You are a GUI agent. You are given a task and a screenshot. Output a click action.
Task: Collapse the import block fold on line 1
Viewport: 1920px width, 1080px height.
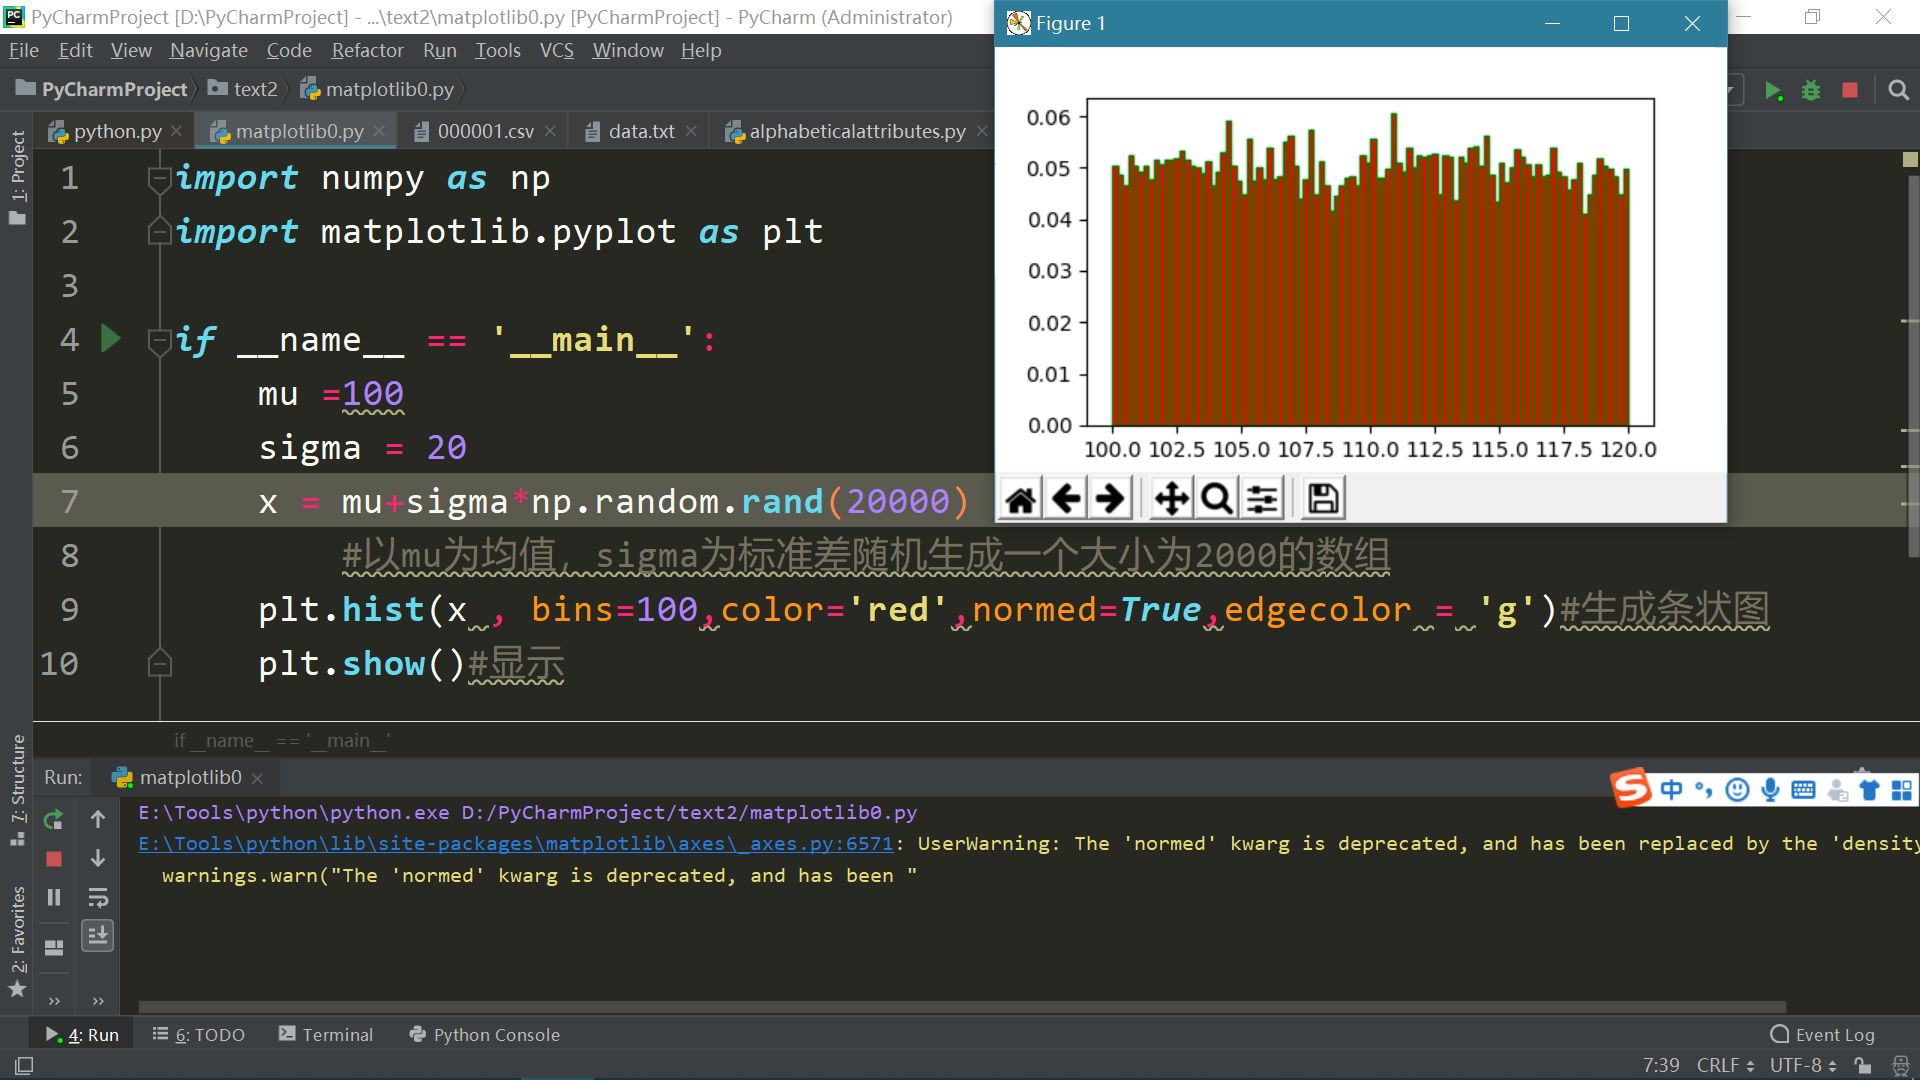[159, 178]
